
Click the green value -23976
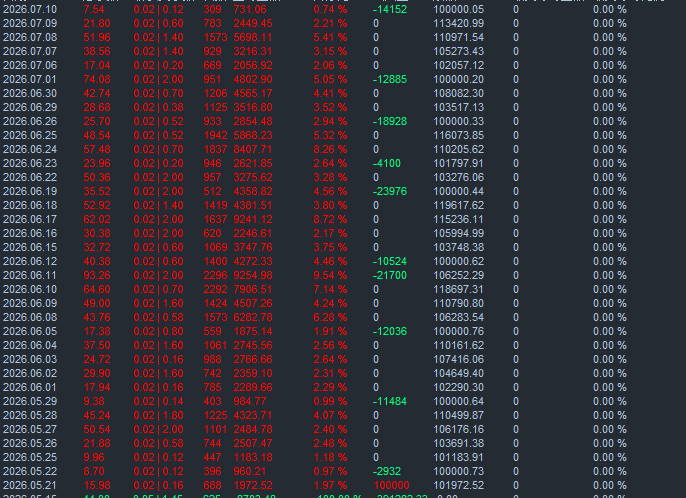(x=390, y=191)
